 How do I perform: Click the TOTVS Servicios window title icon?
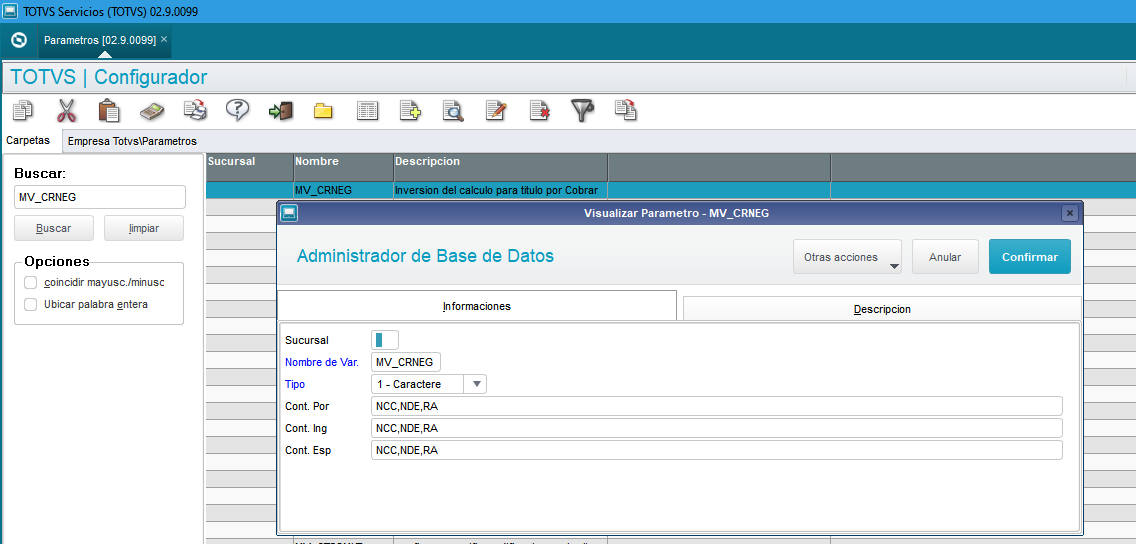[11, 12]
